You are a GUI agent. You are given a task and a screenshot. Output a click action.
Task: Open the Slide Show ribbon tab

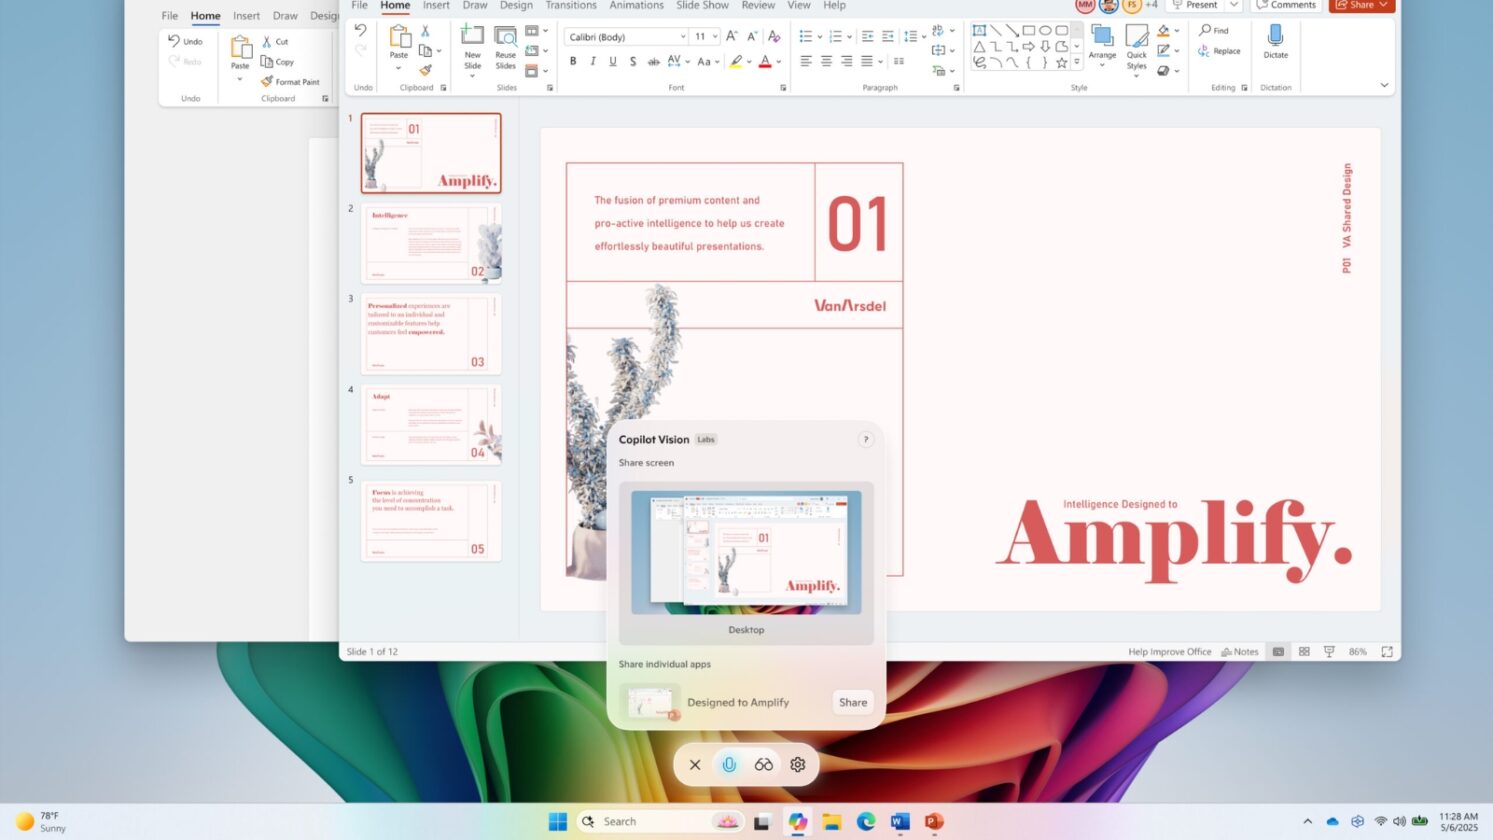click(702, 6)
